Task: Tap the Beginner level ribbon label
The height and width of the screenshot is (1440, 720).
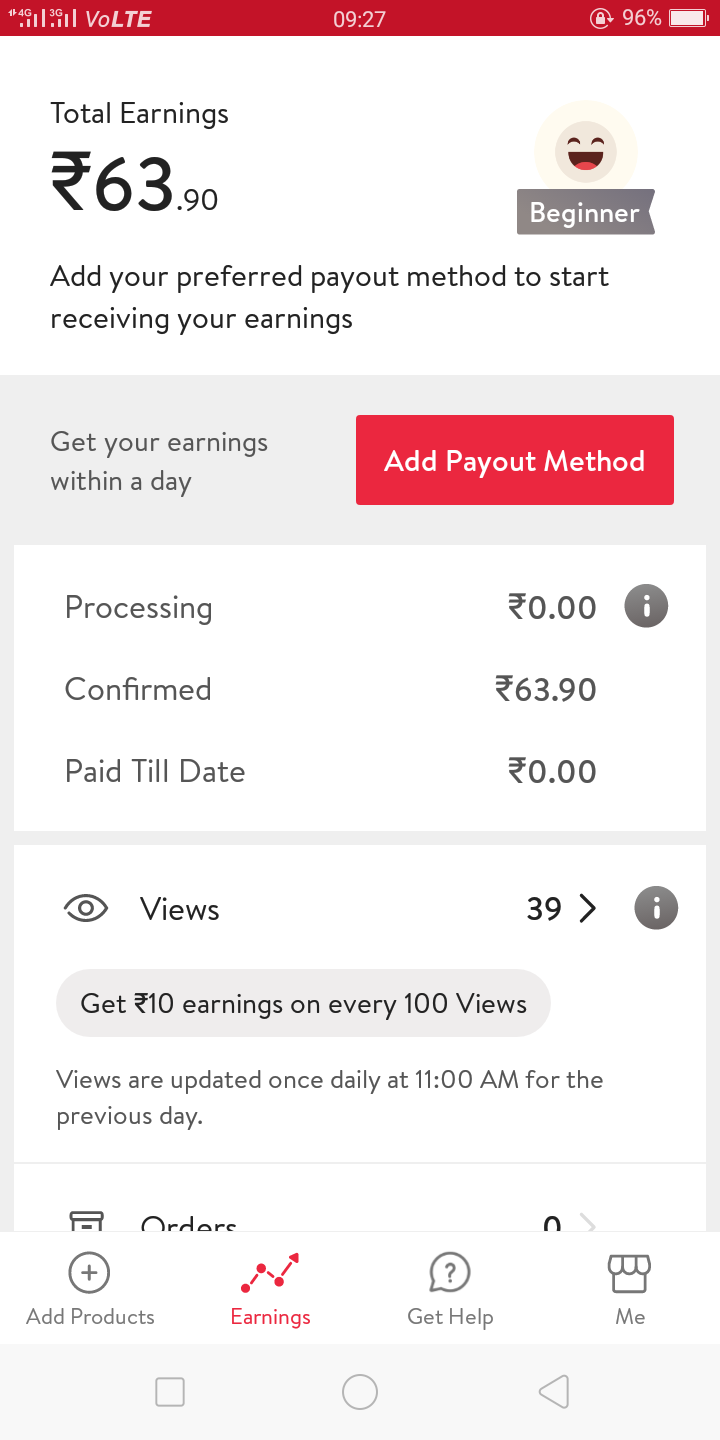Action: (x=586, y=212)
